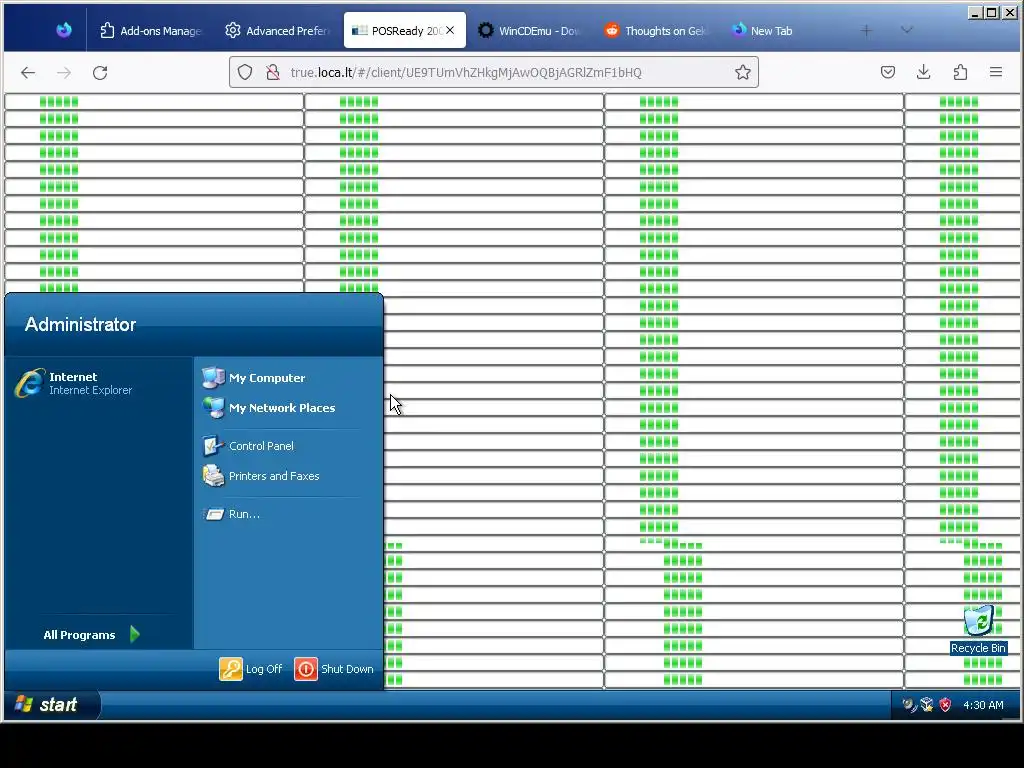Click the Log Off button
1024x768 pixels.
[251, 669]
